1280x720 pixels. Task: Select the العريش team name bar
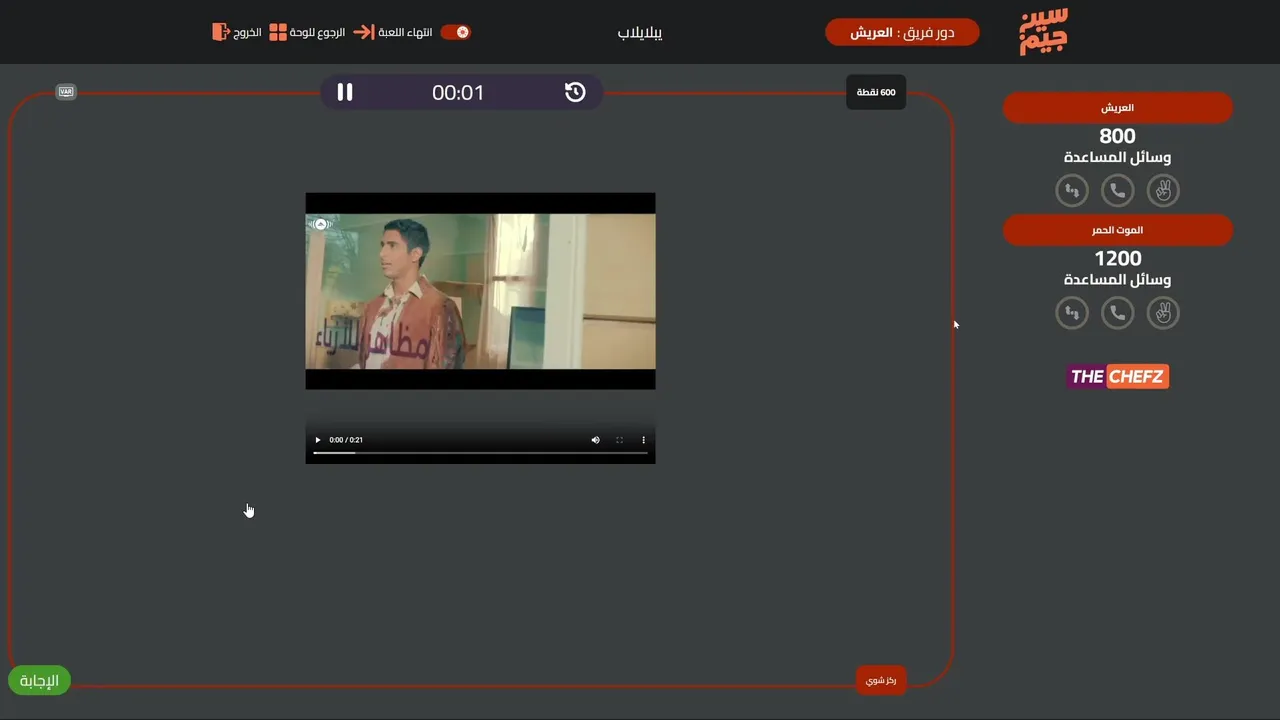(x=1118, y=108)
